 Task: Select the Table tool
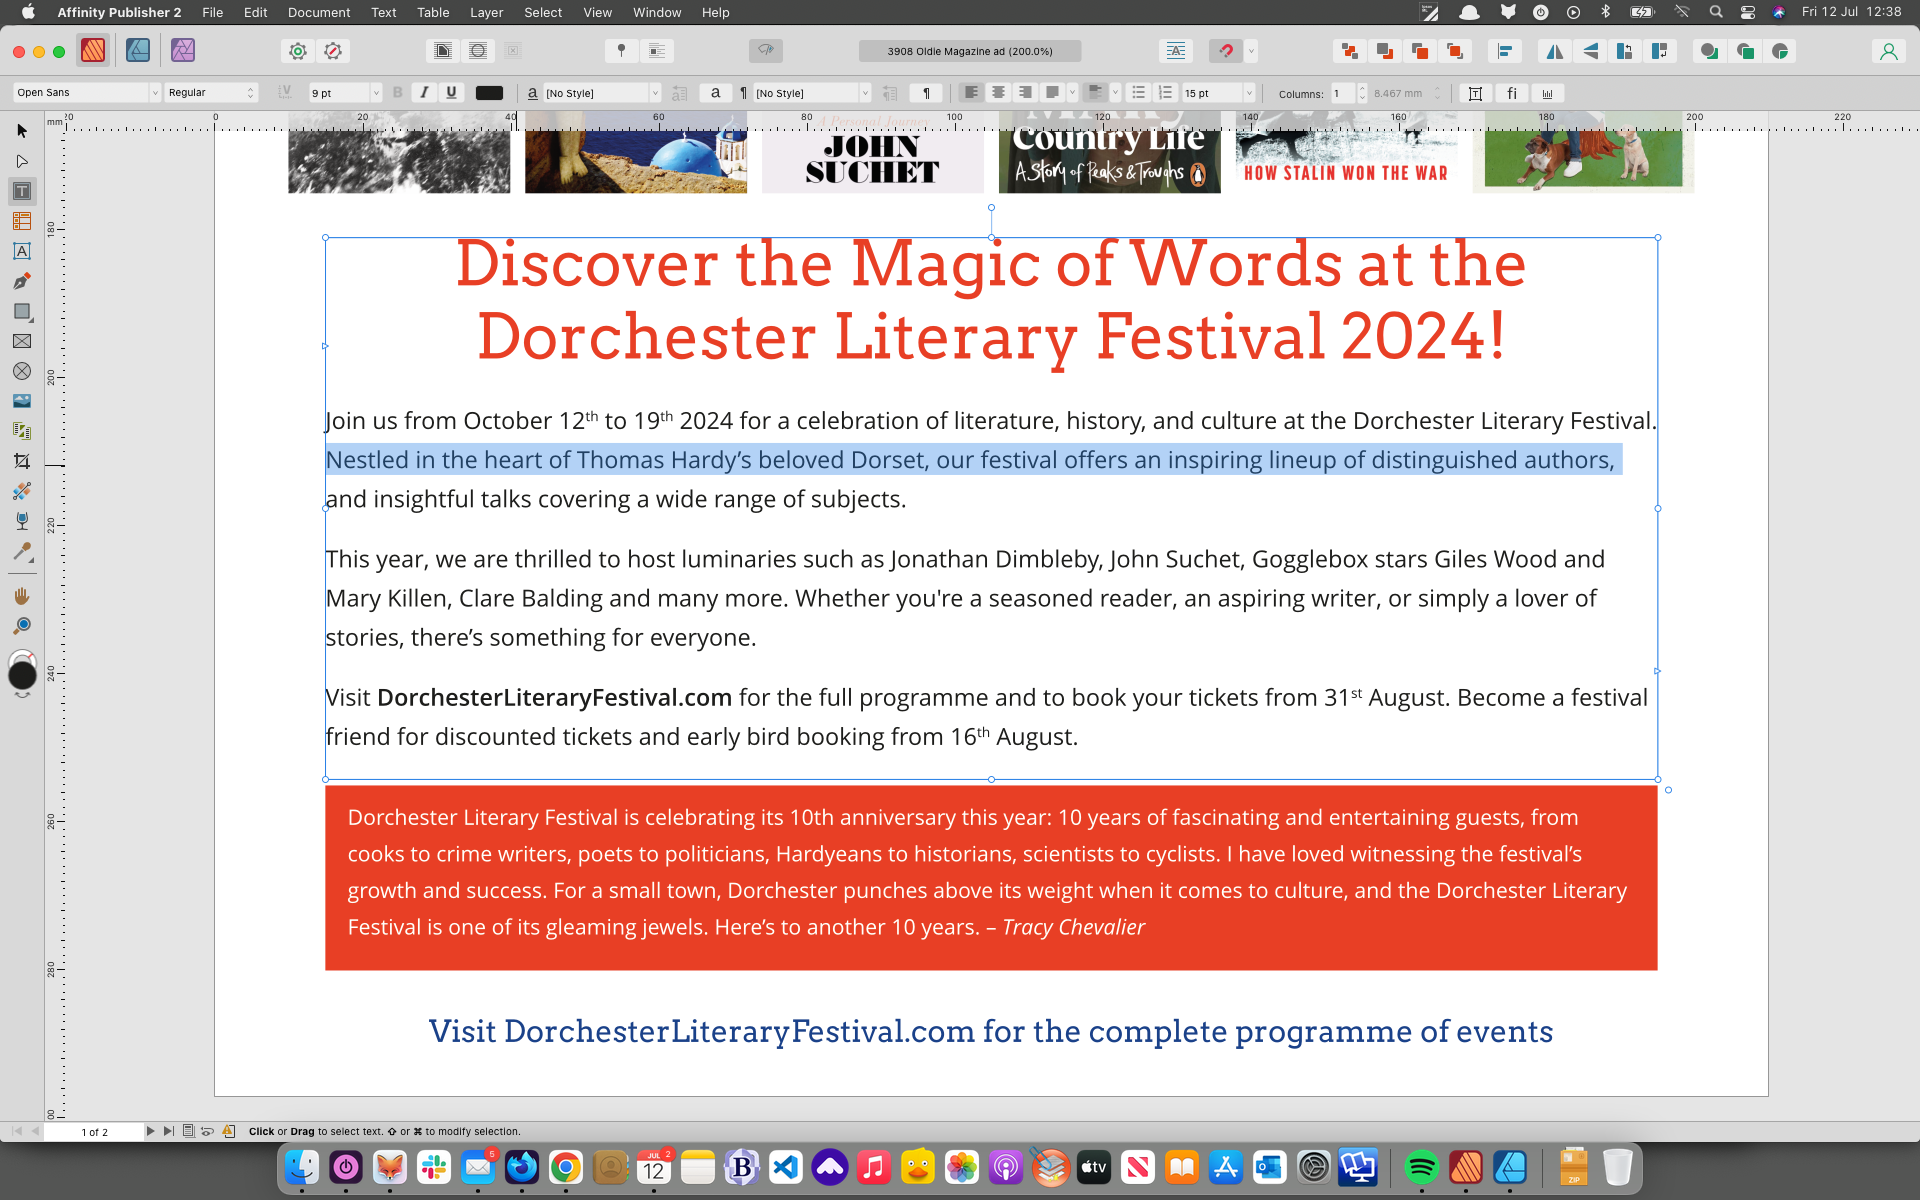(22, 221)
